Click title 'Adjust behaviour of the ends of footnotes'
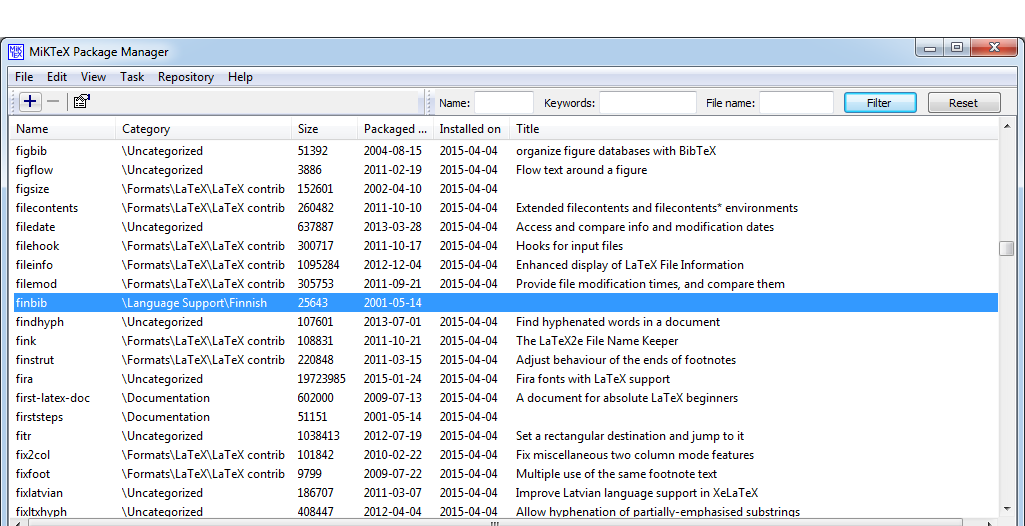The width and height of the screenshot is (1025, 526). pyautogui.click(x=626, y=360)
